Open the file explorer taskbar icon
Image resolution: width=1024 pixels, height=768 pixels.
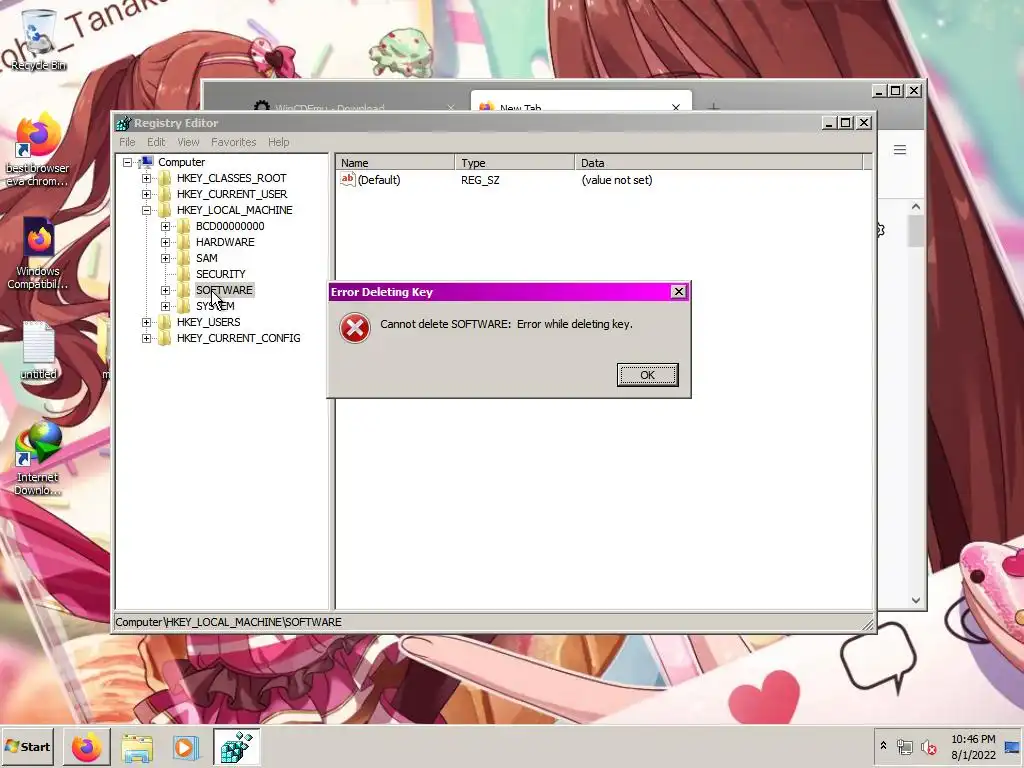(137, 748)
